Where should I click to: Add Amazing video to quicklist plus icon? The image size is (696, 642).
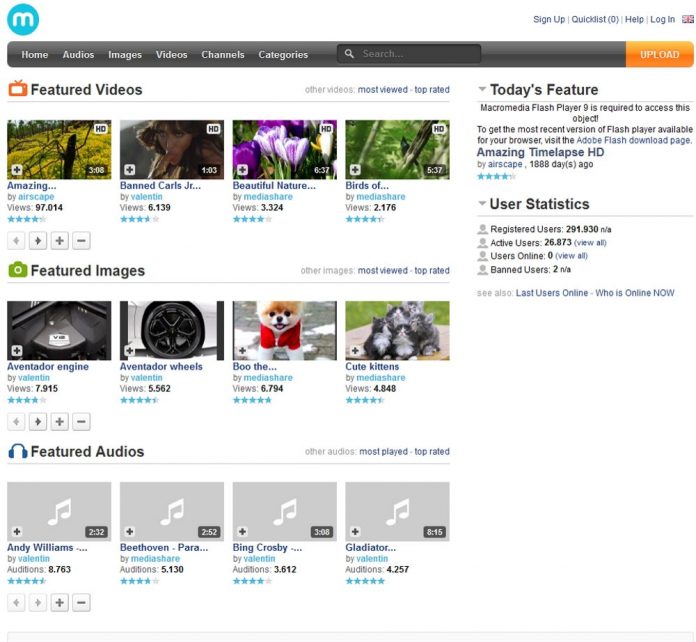tap(17, 170)
